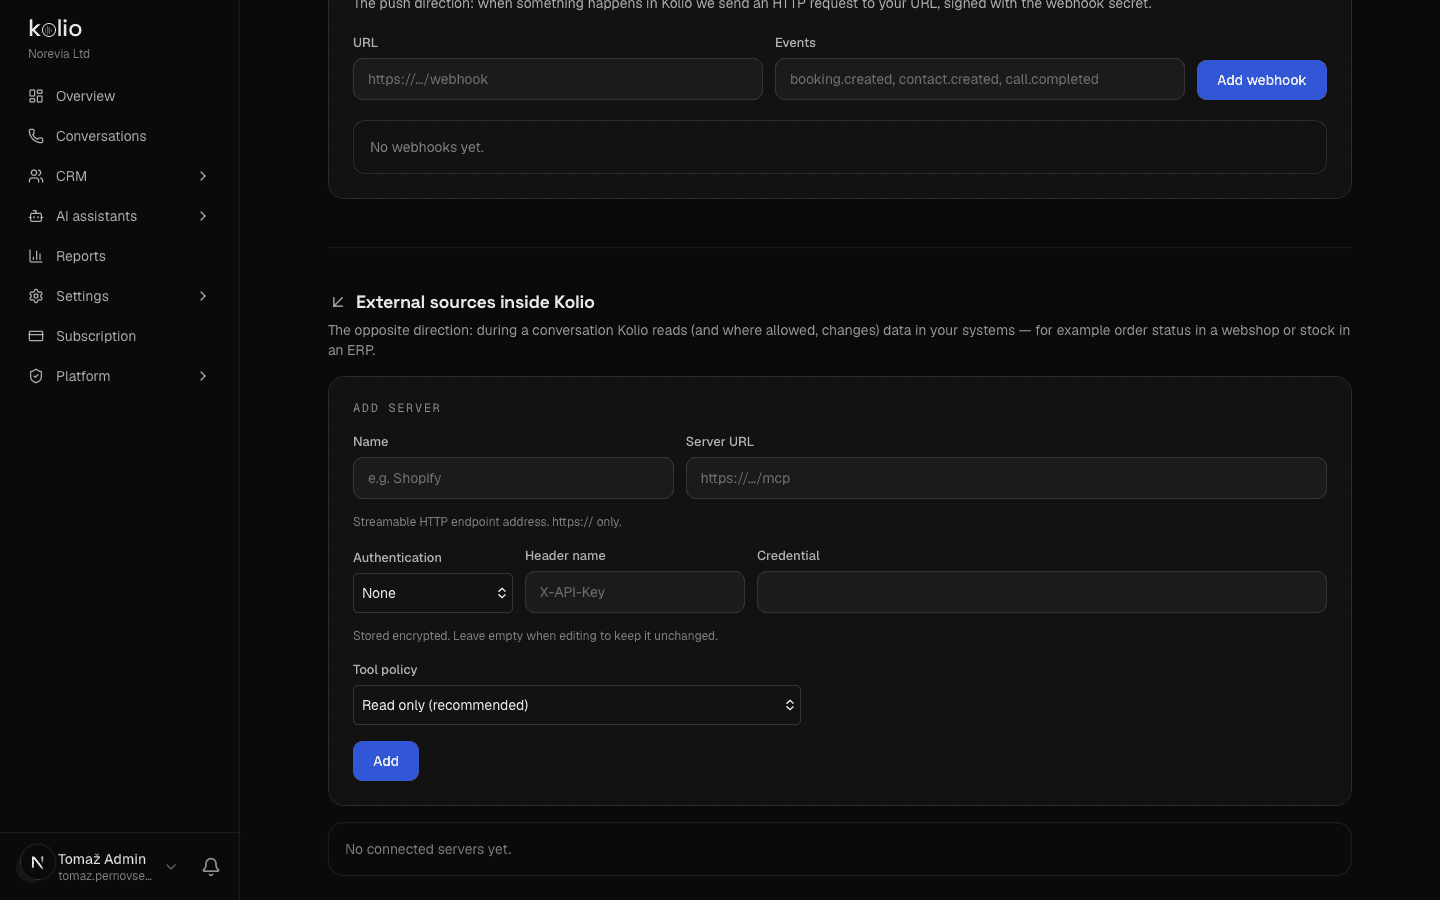Image resolution: width=1440 pixels, height=900 pixels.
Task: Click the 'External sources inside Kolio' heading
Action: click(x=475, y=302)
